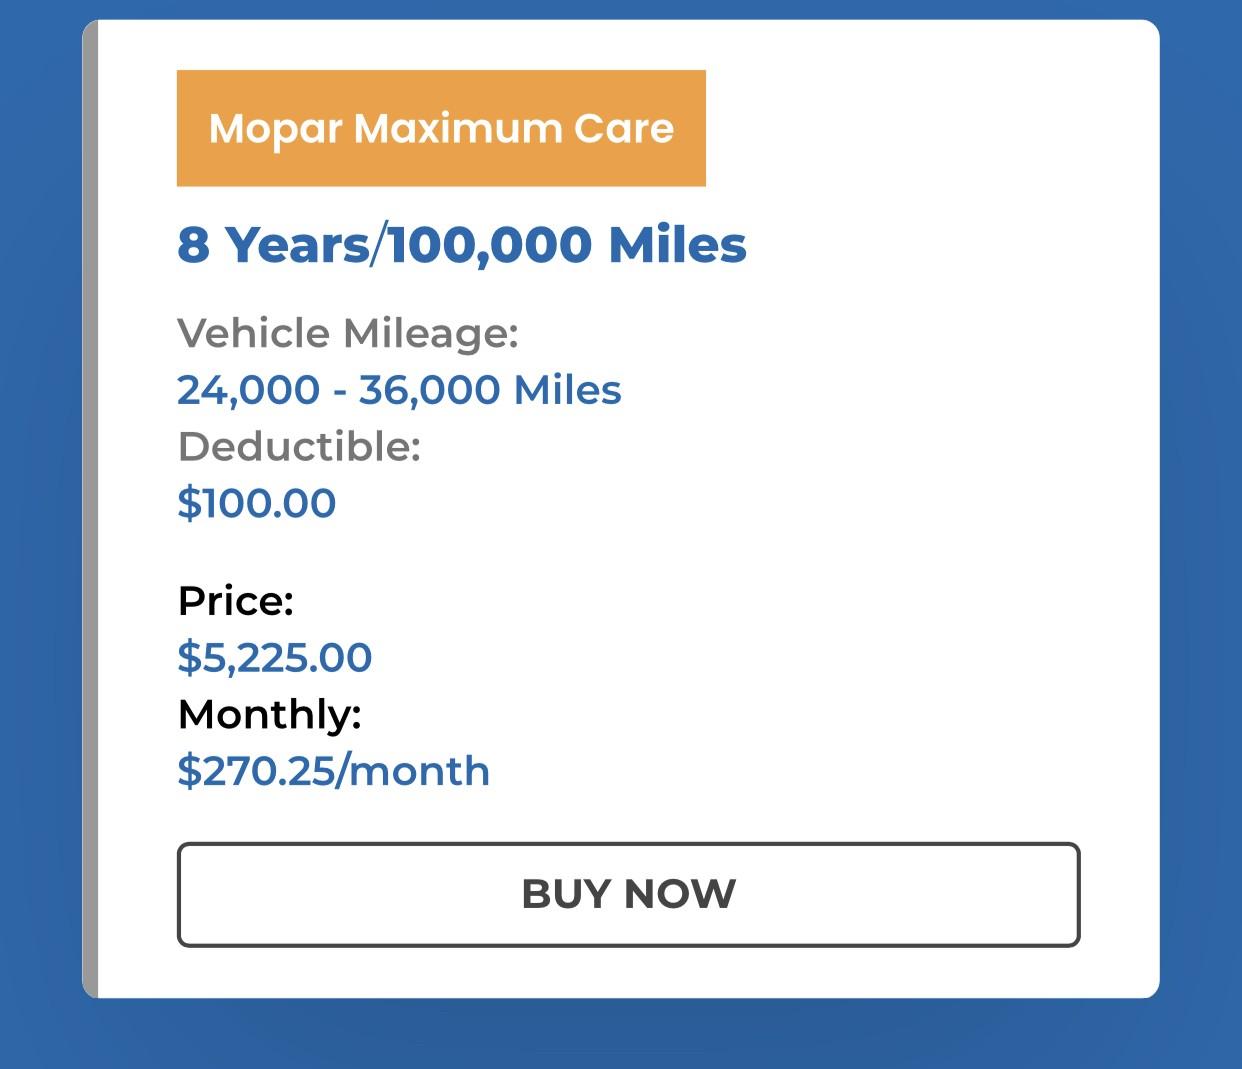Viewport: 1242px width, 1069px height.
Task: Click the Deductible label
Action: click(x=299, y=446)
